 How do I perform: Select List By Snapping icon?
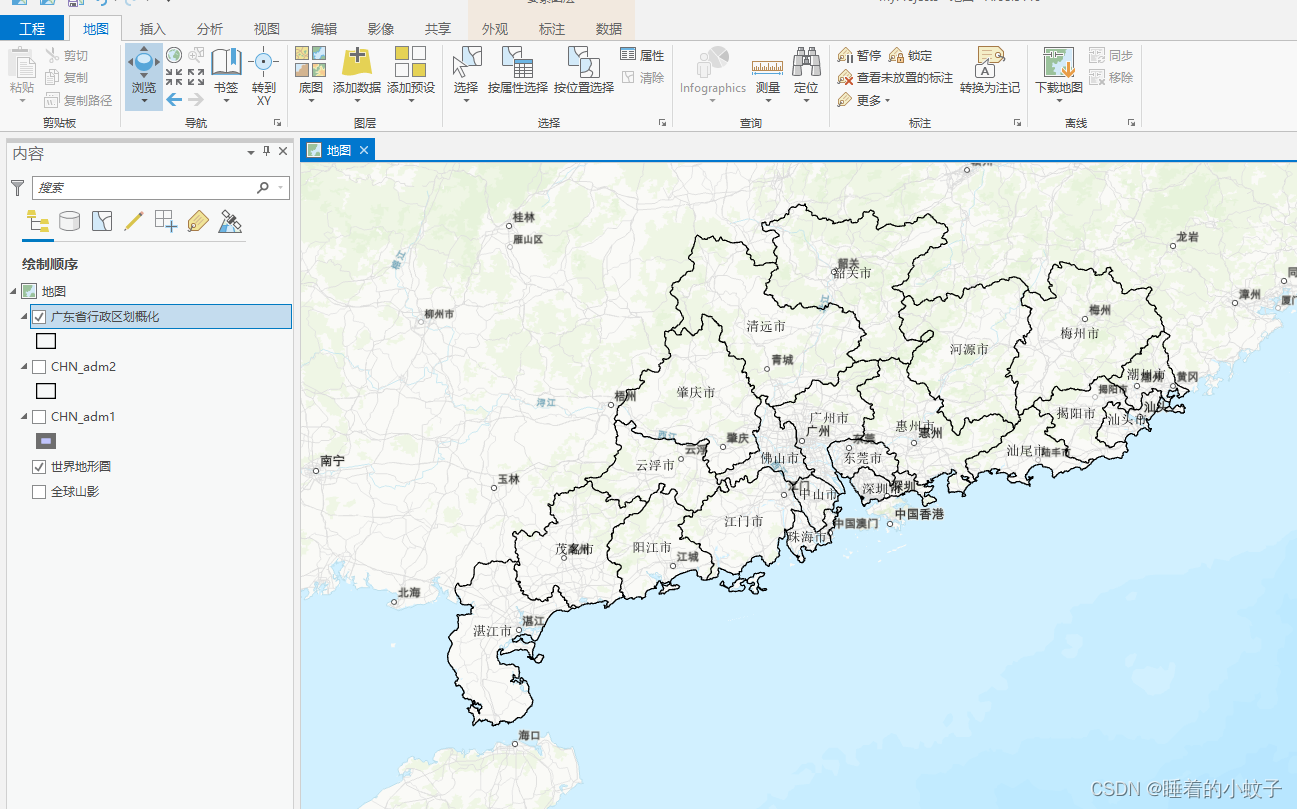point(166,221)
